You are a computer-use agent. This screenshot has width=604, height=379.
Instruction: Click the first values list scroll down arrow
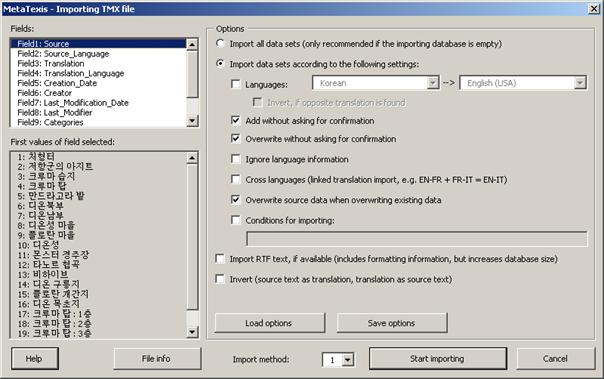click(x=192, y=332)
